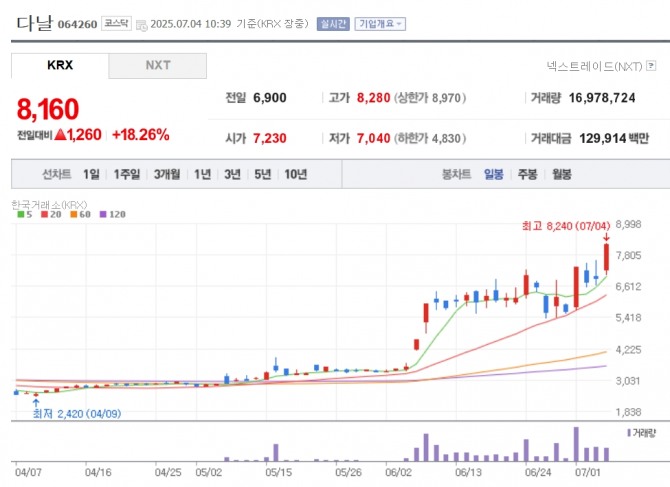Click the purple 120-day moving average swatch
670x487 pixels.
pos(103,214)
